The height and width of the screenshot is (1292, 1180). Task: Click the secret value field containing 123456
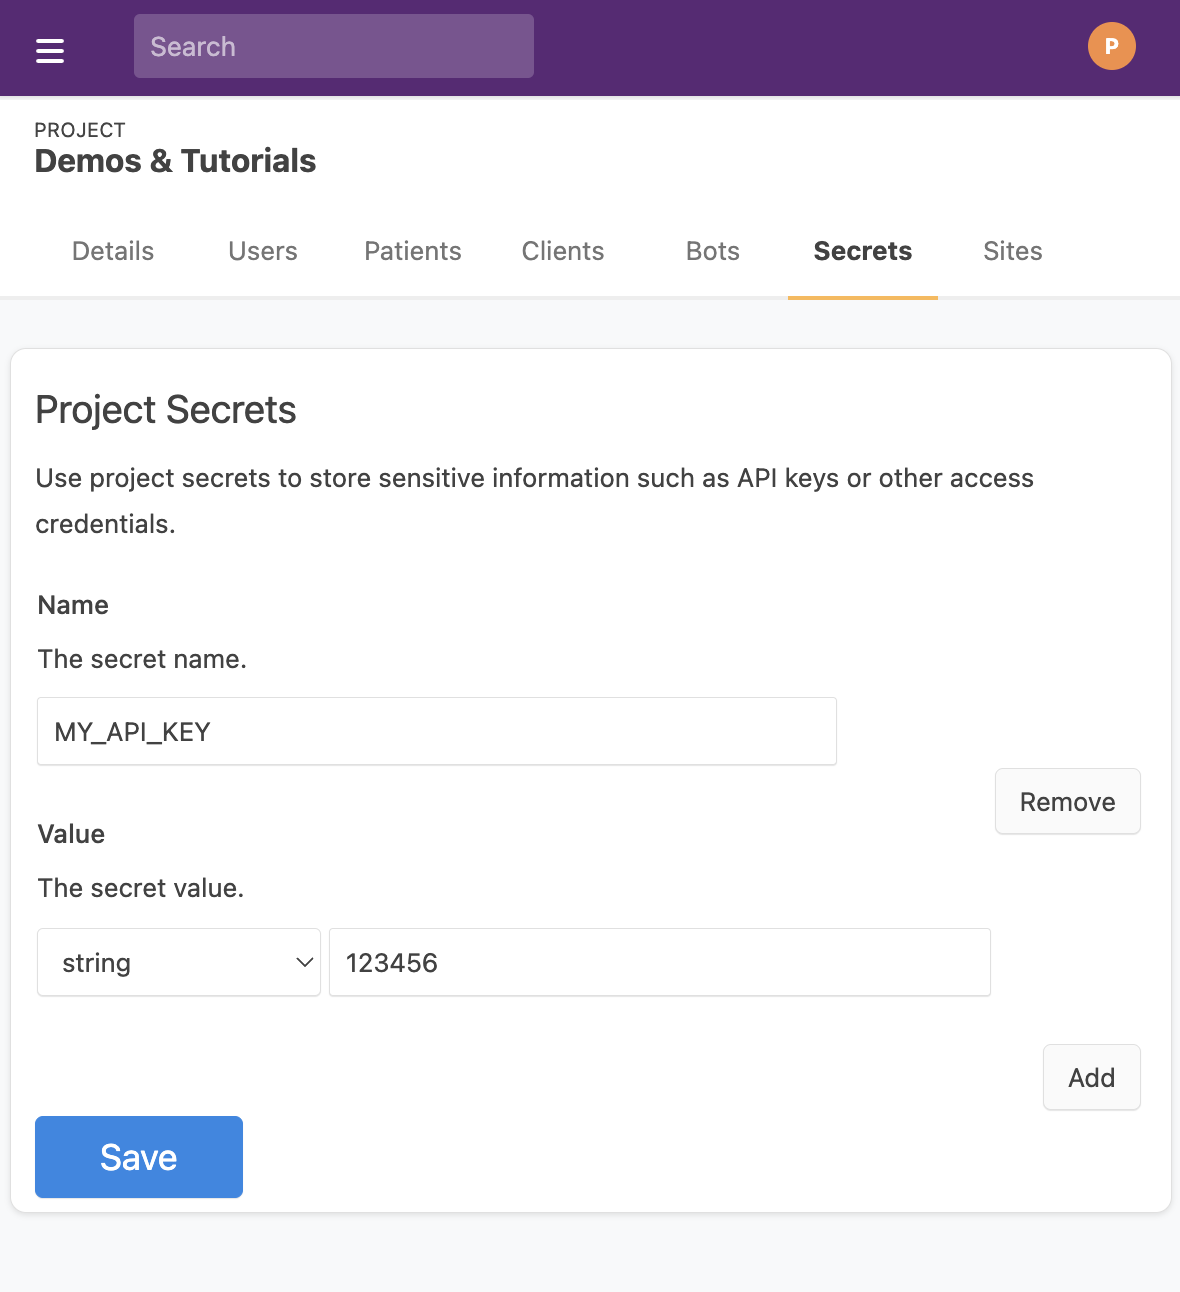pyautogui.click(x=659, y=962)
